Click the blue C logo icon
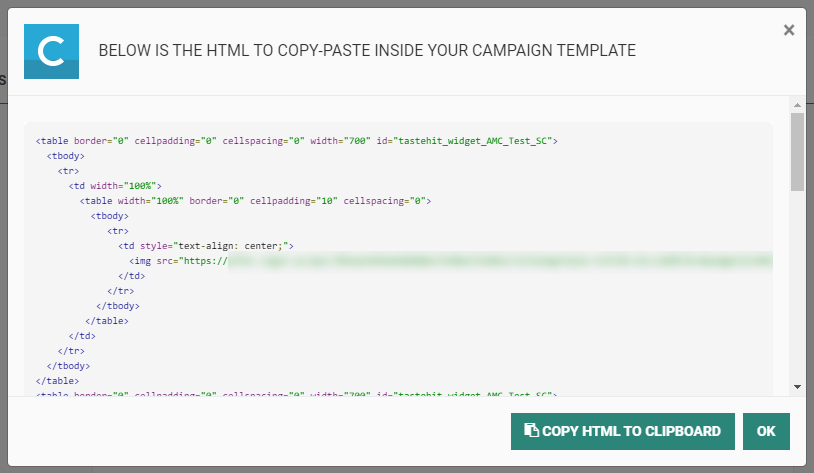Screen dimensions: 814x473 51,51
